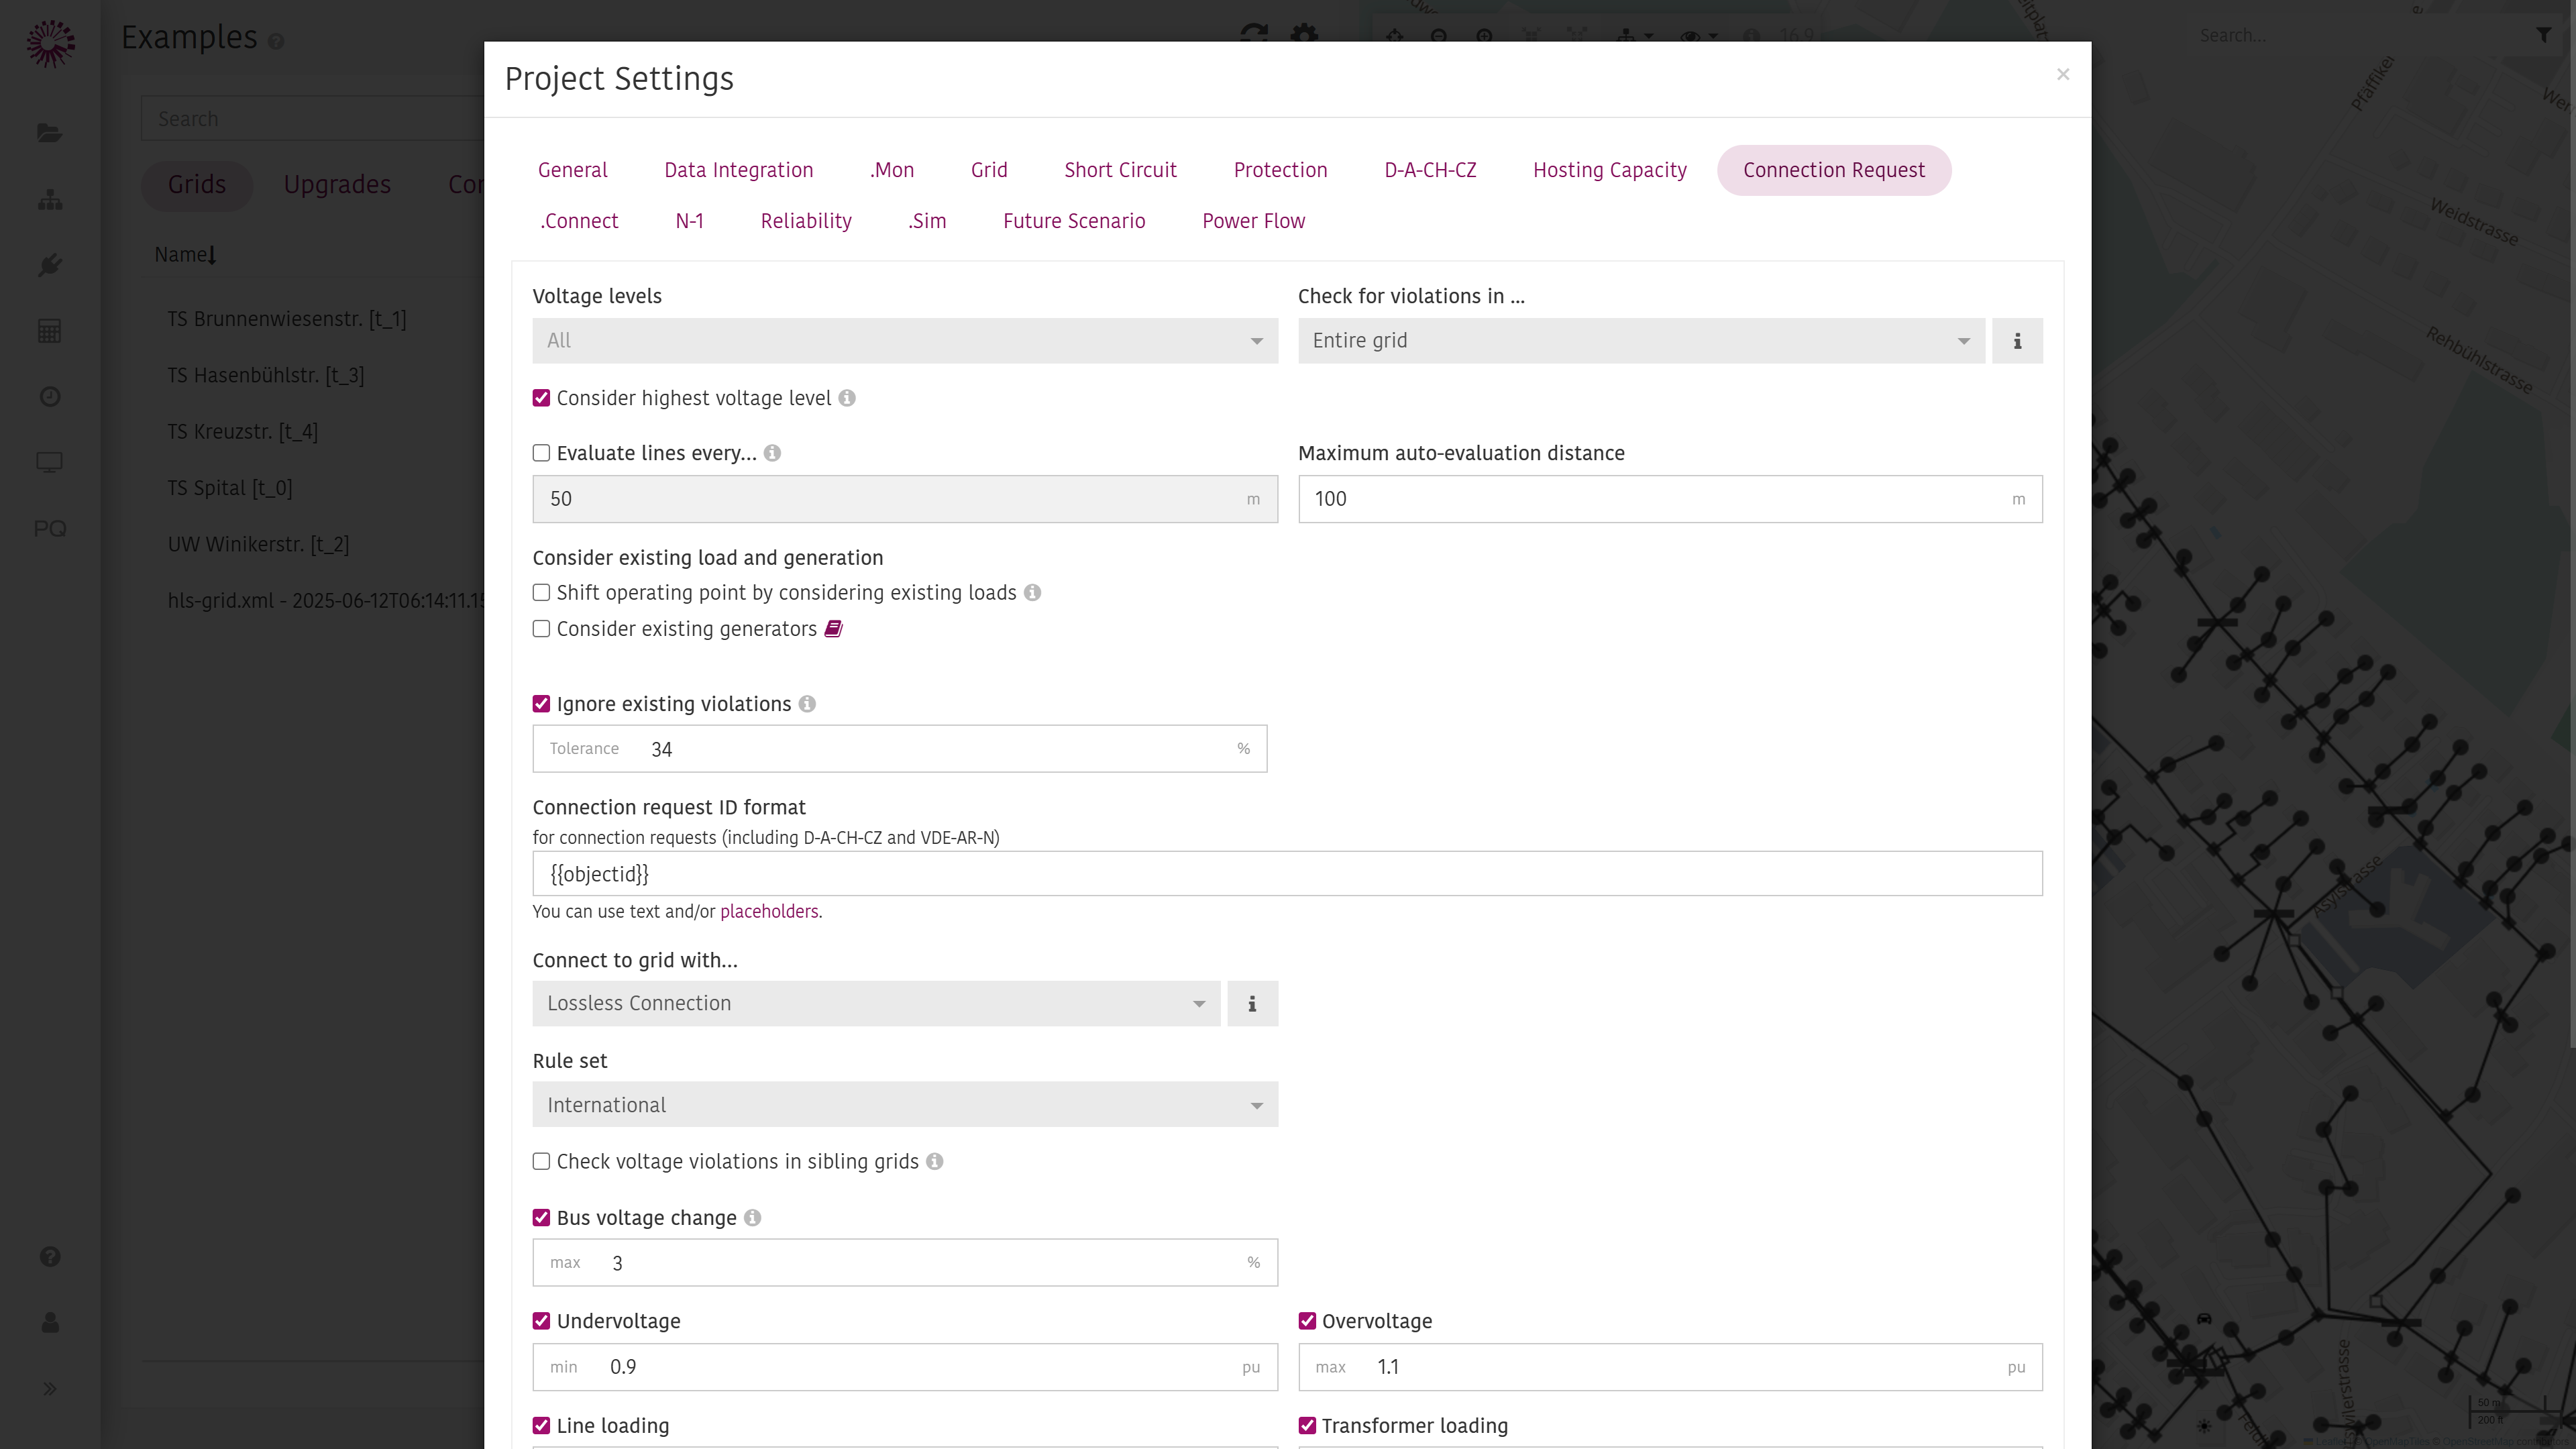The image size is (2576, 1449).
Task: Click the help question mark icon in sidebar
Action: [50, 1257]
